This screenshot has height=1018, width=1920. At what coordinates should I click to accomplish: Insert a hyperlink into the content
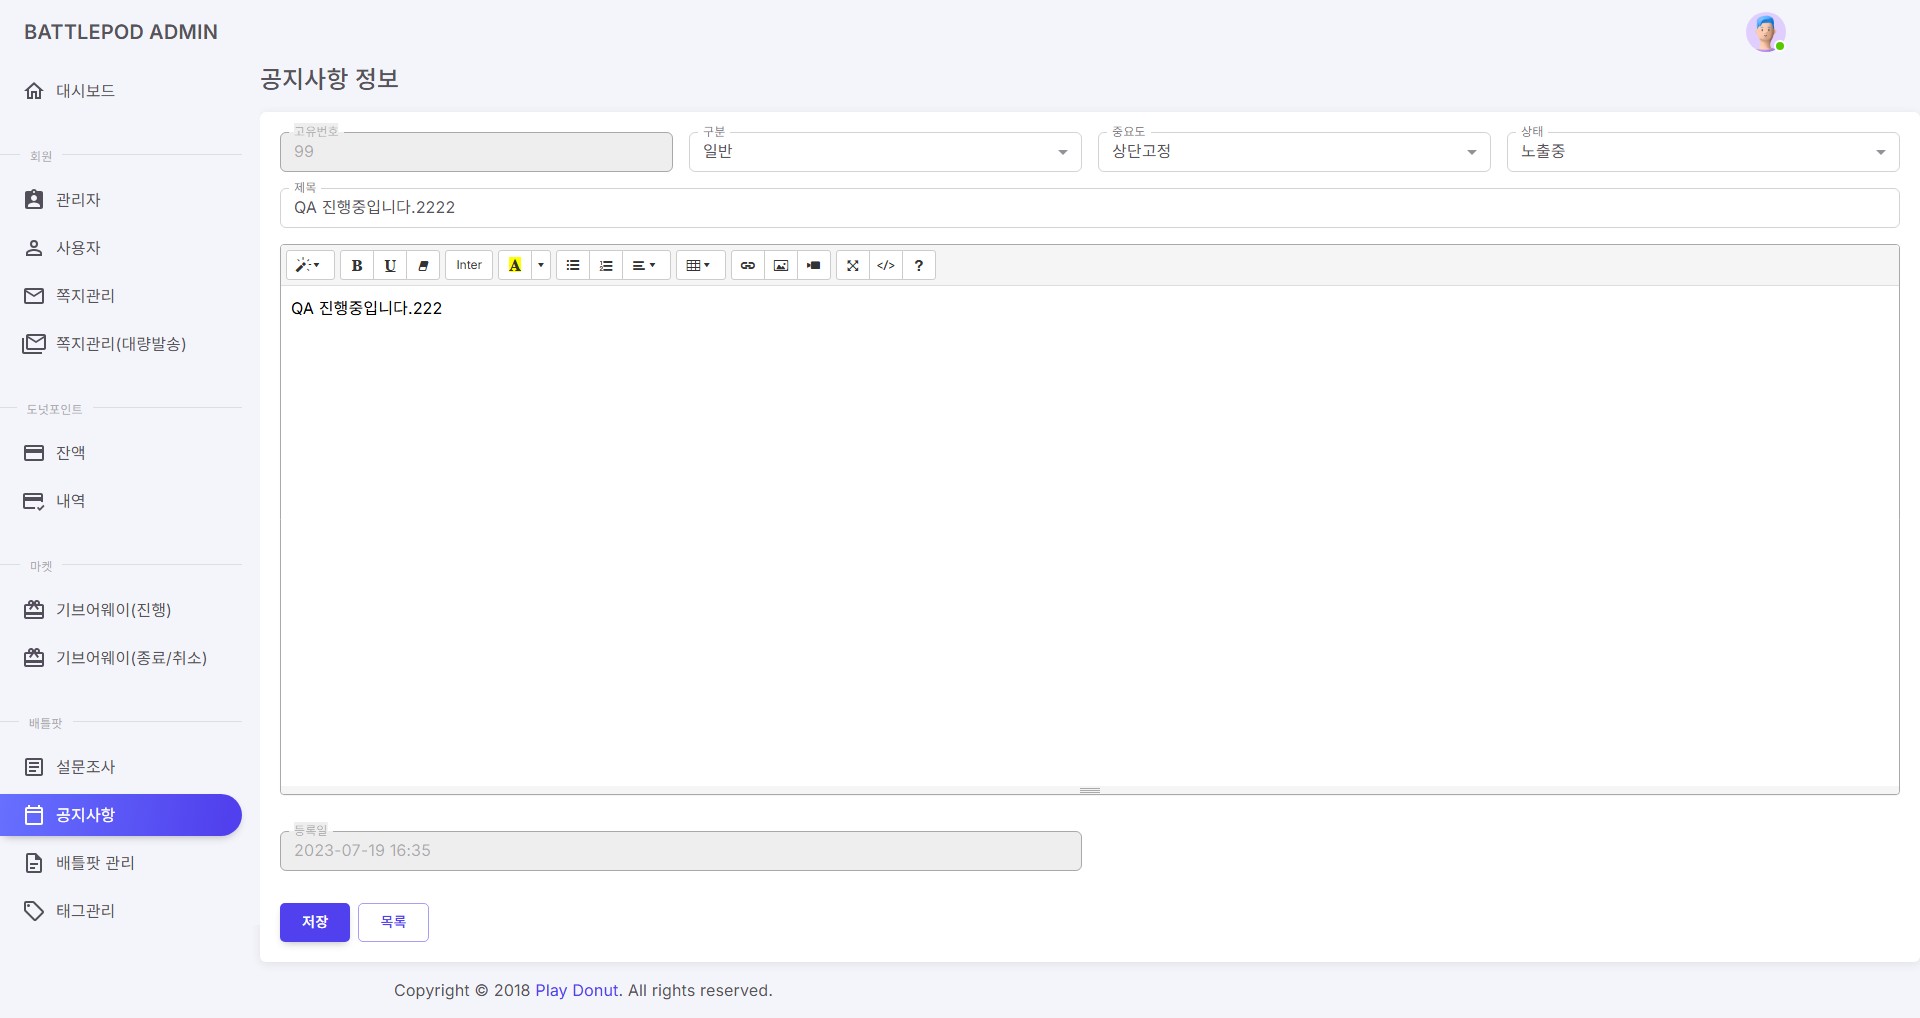[747, 265]
